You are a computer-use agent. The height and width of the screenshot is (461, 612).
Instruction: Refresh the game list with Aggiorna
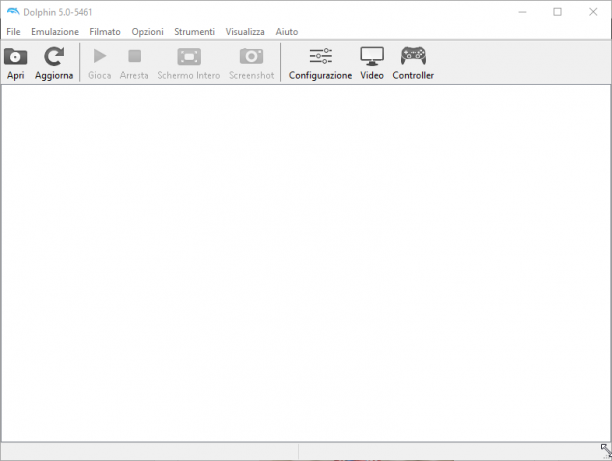pos(54,57)
